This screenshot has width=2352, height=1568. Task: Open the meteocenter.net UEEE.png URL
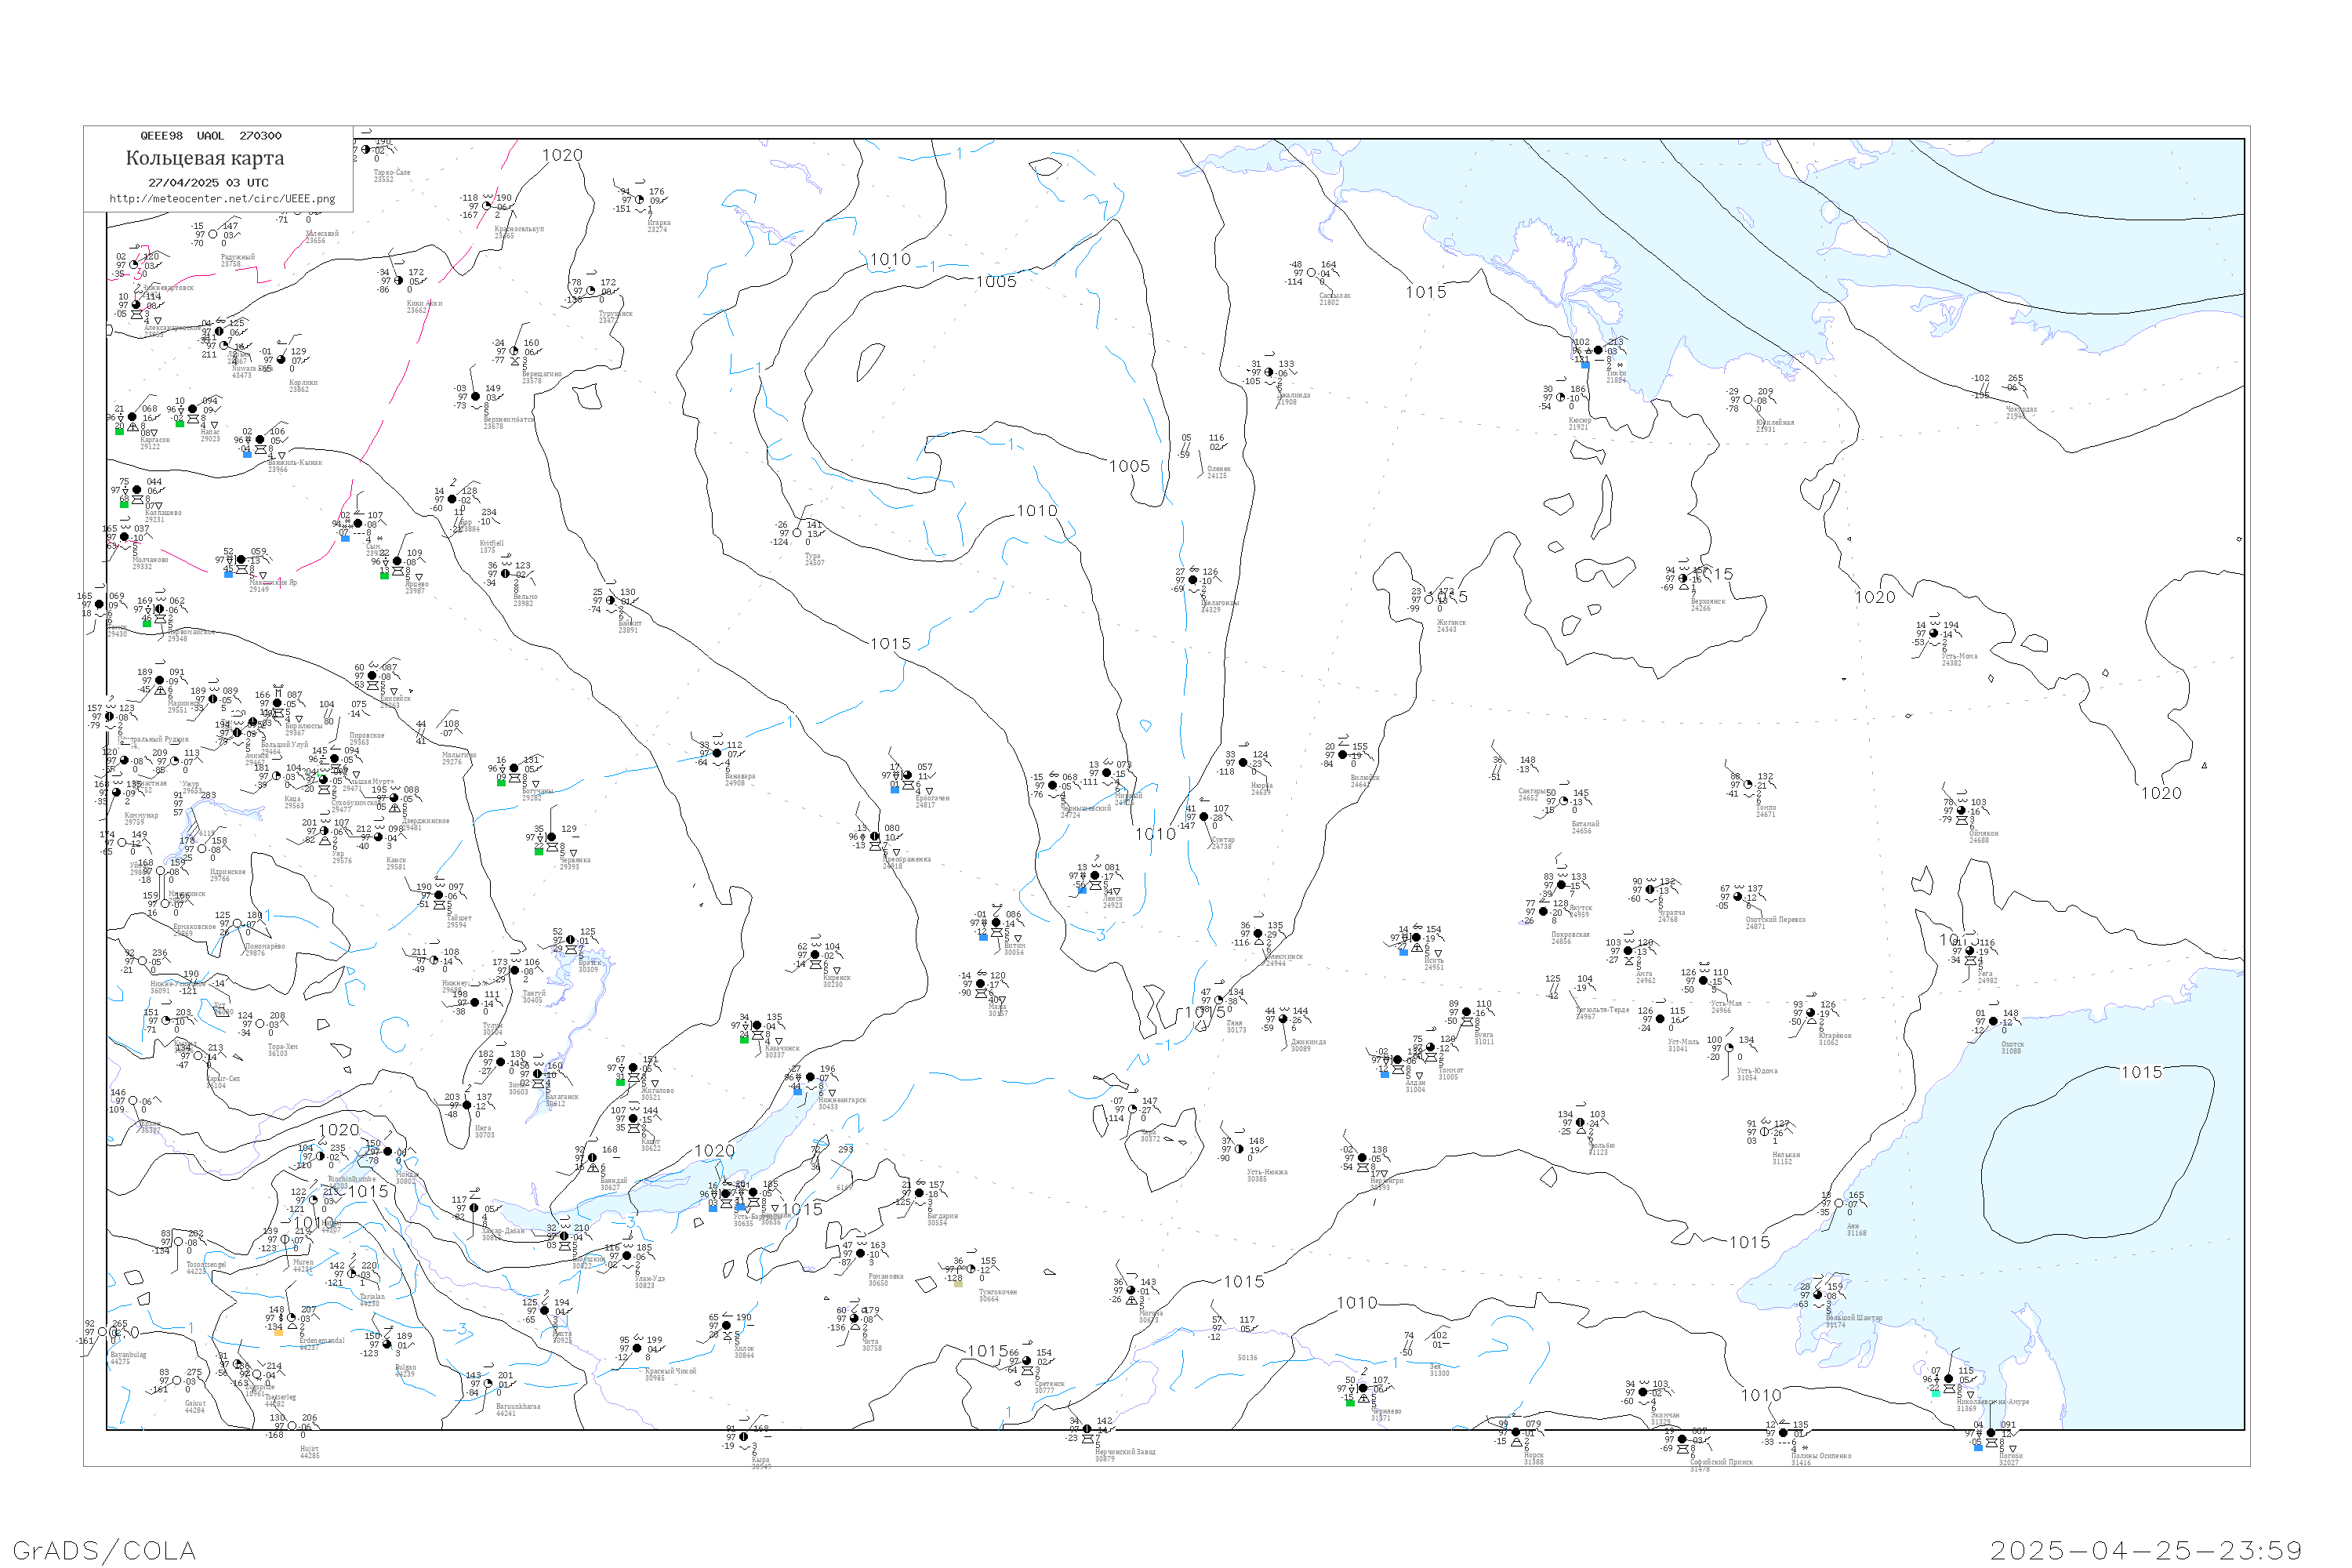click(222, 198)
